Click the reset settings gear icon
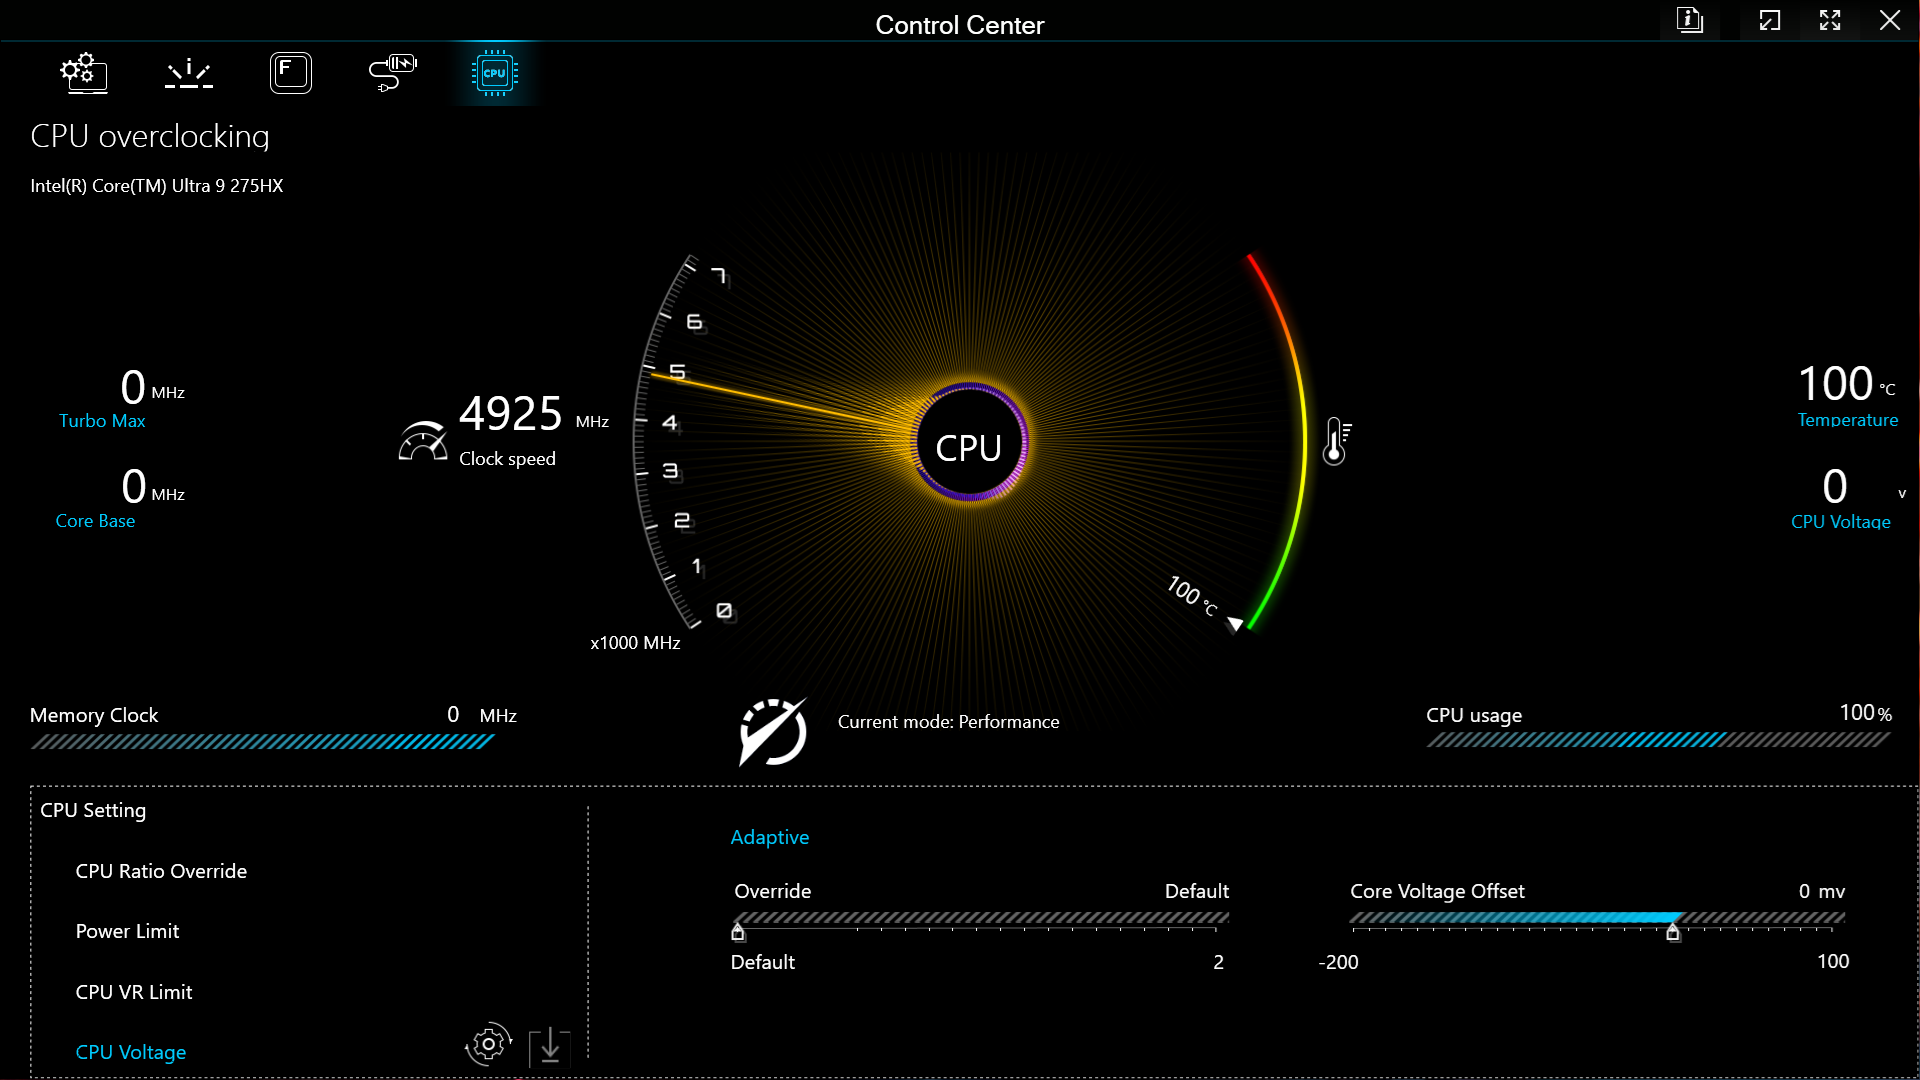The height and width of the screenshot is (1080, 1920). pos(488,1045)
